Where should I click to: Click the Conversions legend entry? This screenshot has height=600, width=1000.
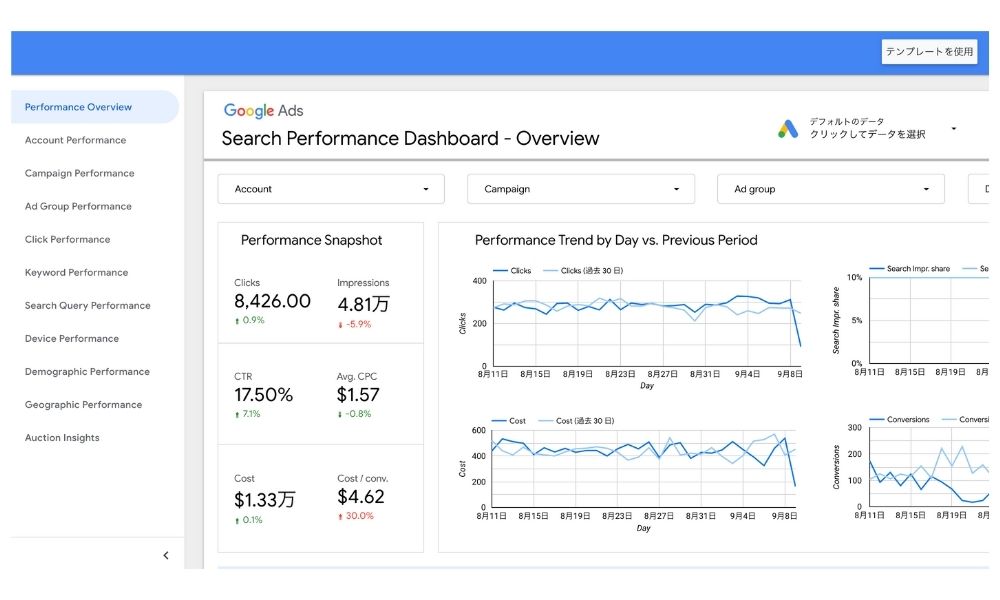pyautogui.click(x=899, y=420)
